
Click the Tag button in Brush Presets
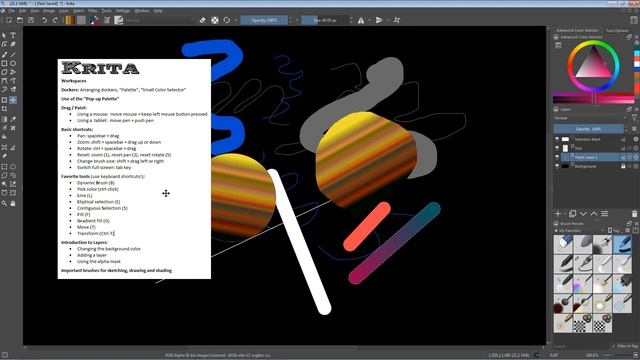coord(614,231)
